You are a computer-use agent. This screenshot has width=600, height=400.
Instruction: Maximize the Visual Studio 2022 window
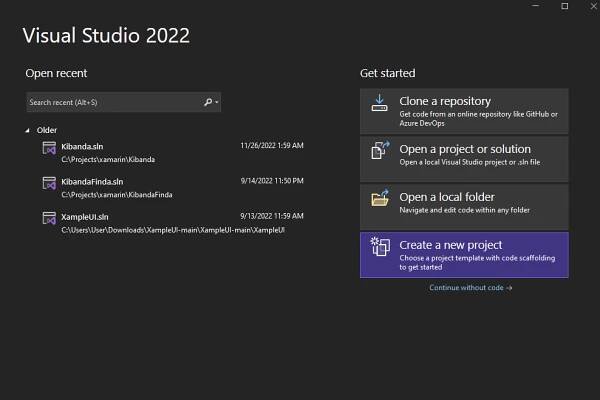(564, 6)
